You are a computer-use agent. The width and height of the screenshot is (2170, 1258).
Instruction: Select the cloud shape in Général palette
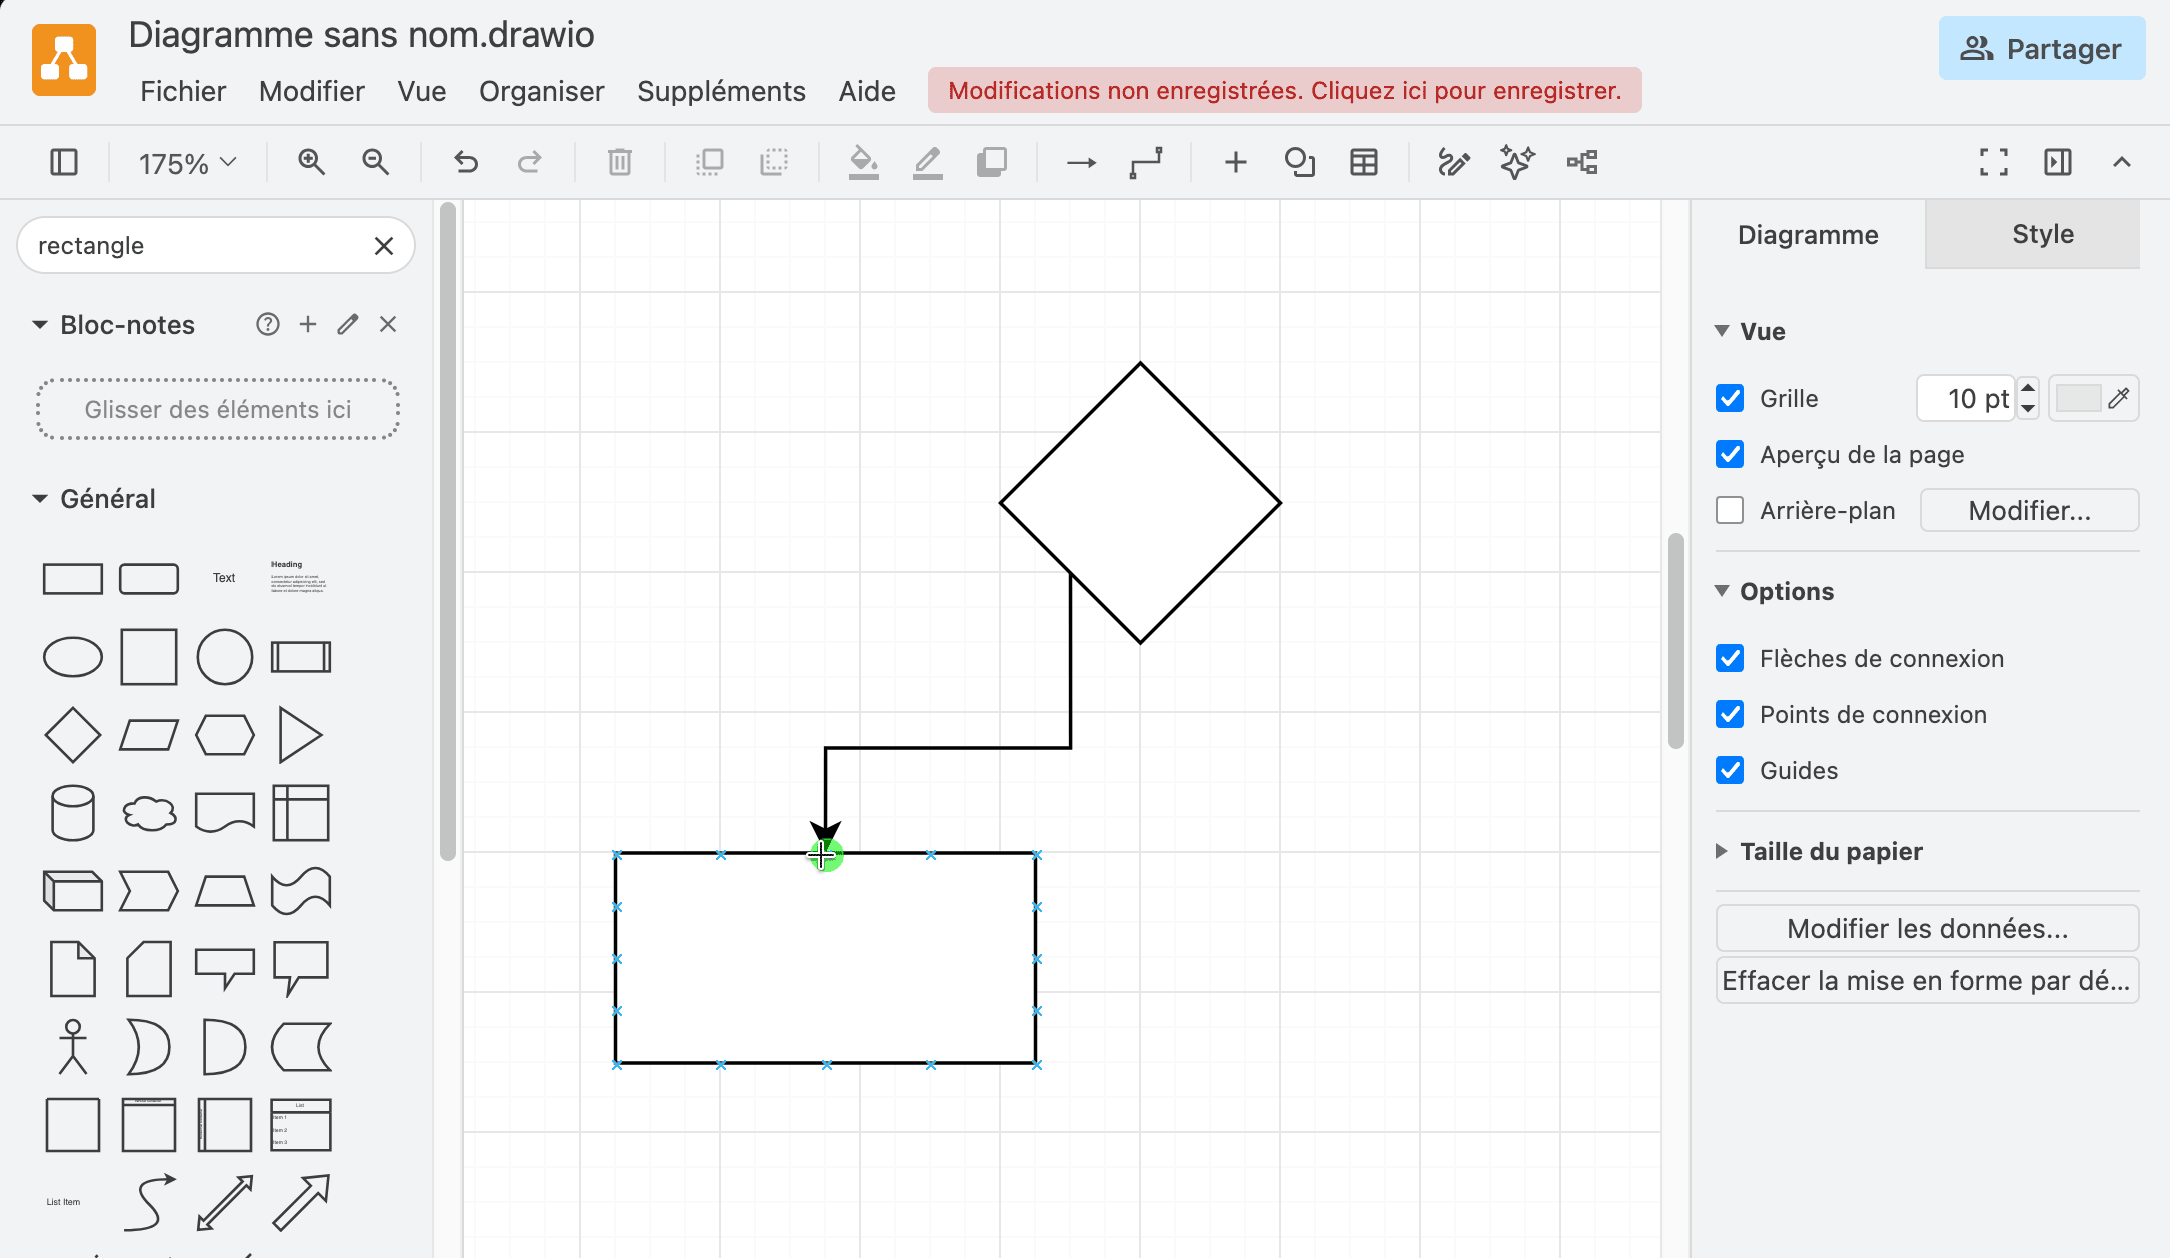click(149, 813)
